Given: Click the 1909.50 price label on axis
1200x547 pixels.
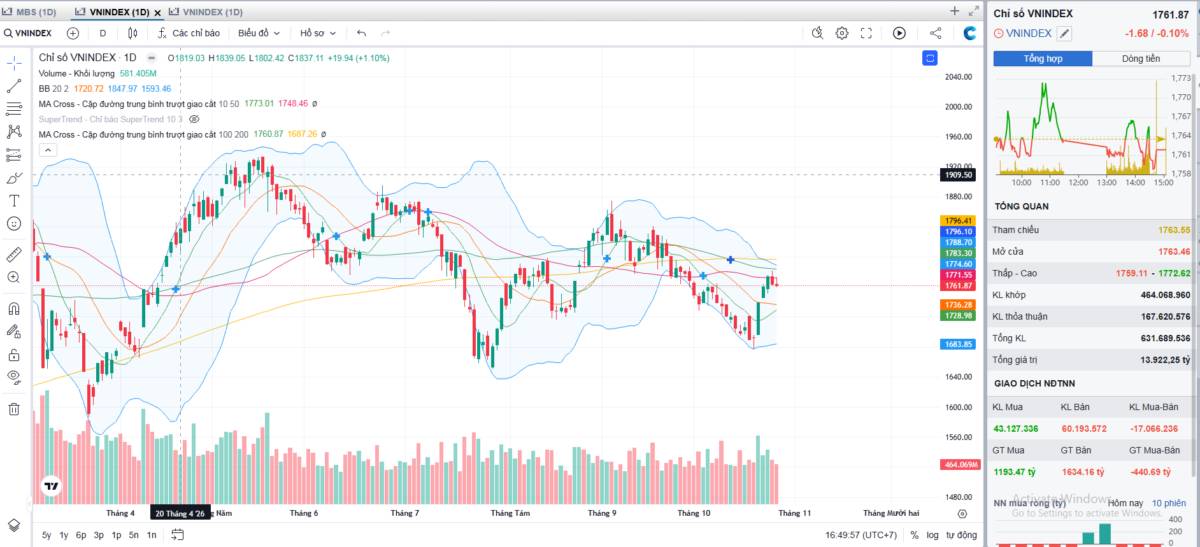Looking at the screenshot, I should point(960,174).
